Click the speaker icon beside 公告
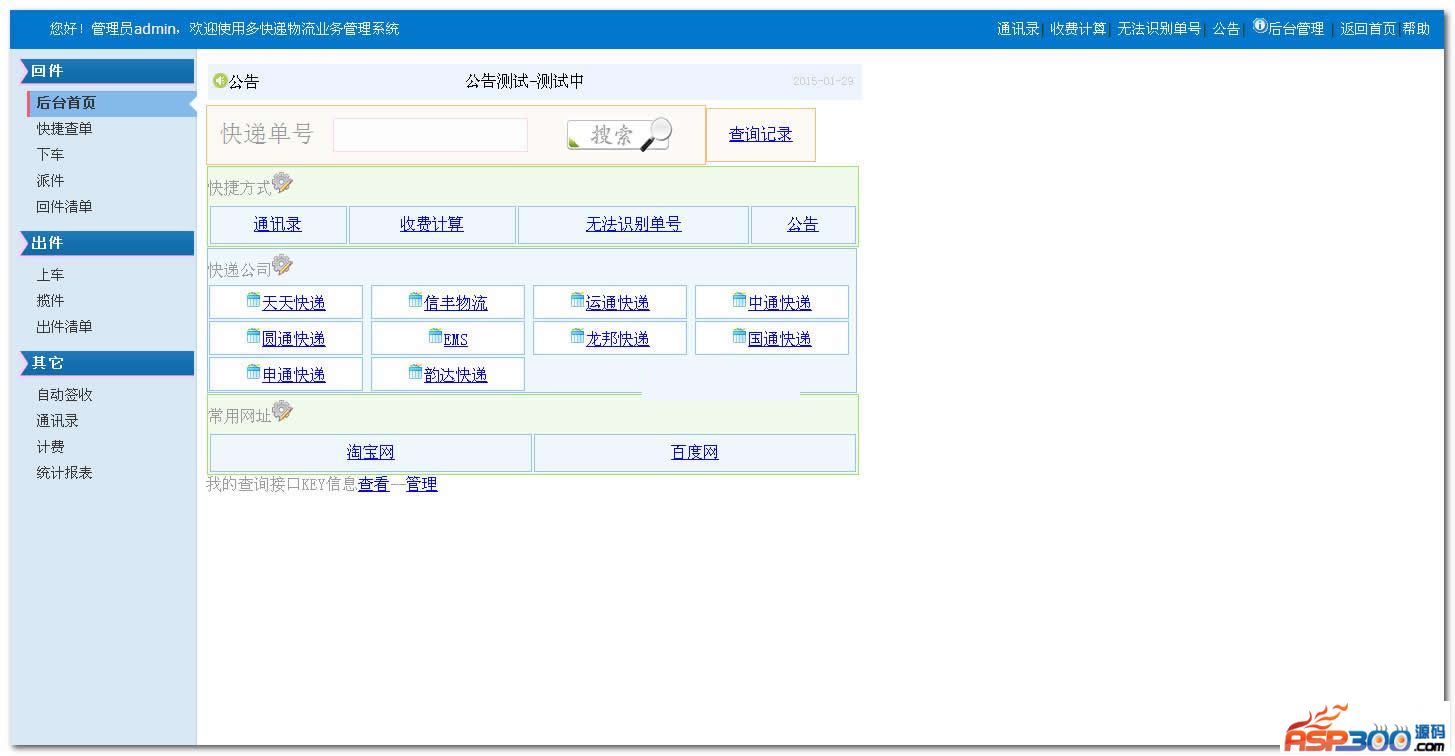The width and height of the screenshot is (1455, 756). pyautogui.click(x=220, y=81)
